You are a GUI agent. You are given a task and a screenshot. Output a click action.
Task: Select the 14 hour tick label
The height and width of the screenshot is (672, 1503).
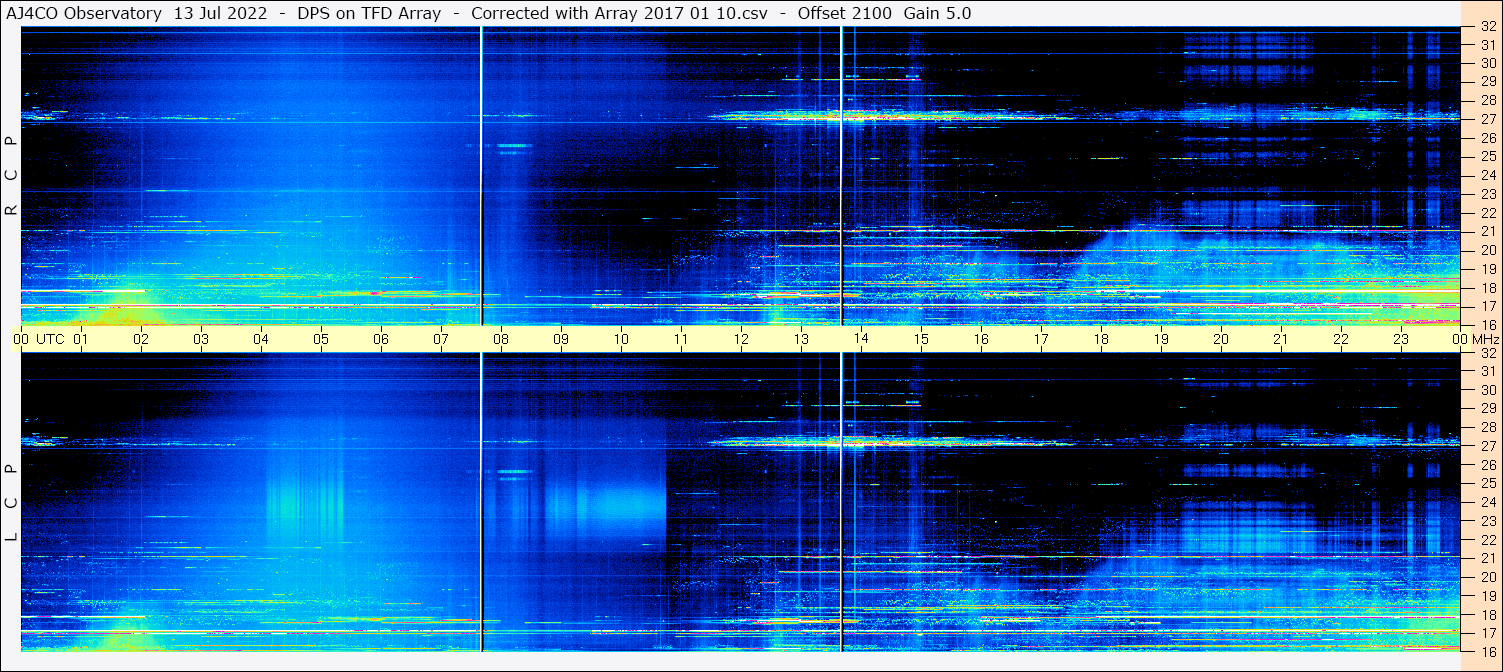pos(861,339)
